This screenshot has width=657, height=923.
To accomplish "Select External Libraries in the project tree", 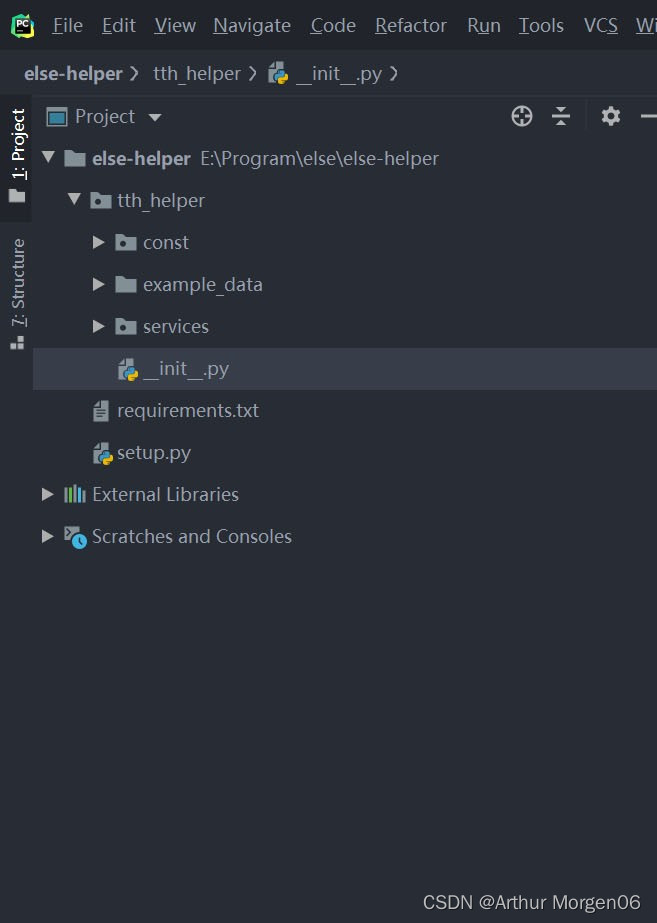I will click(x=165, y=494).
